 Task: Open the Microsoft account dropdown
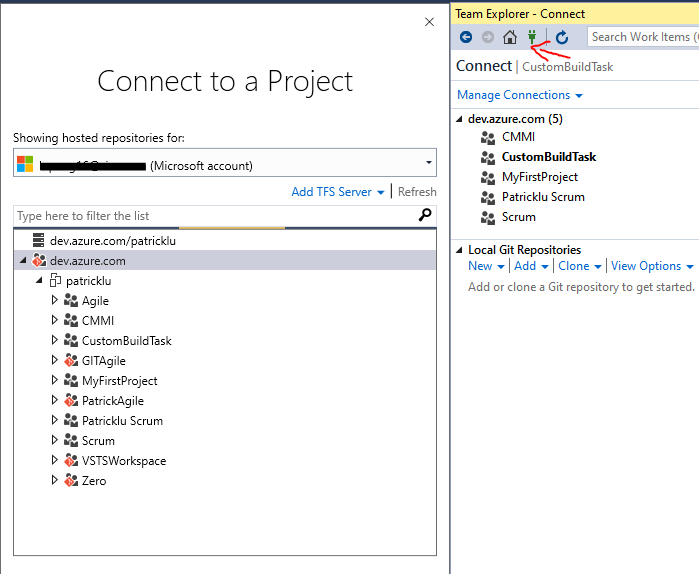tap(428, 162)
